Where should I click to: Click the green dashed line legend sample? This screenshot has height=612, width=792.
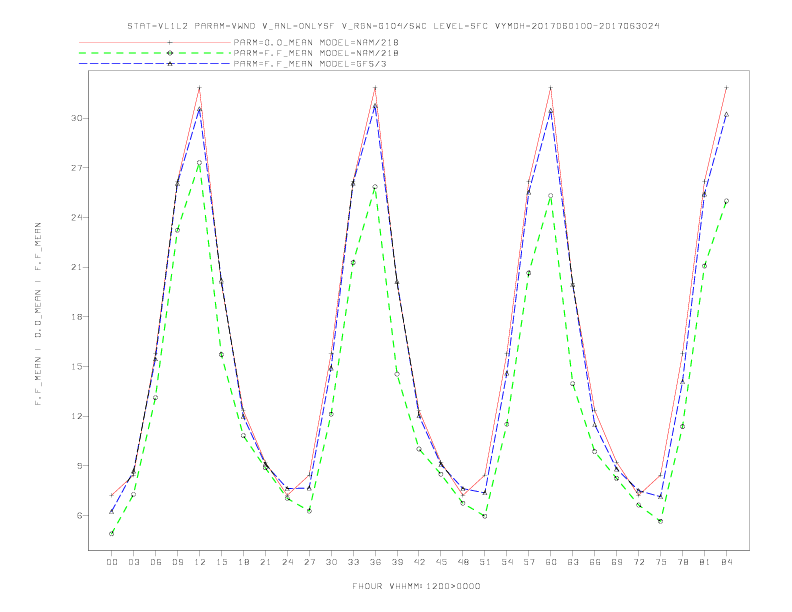click(x=155, y=53)
